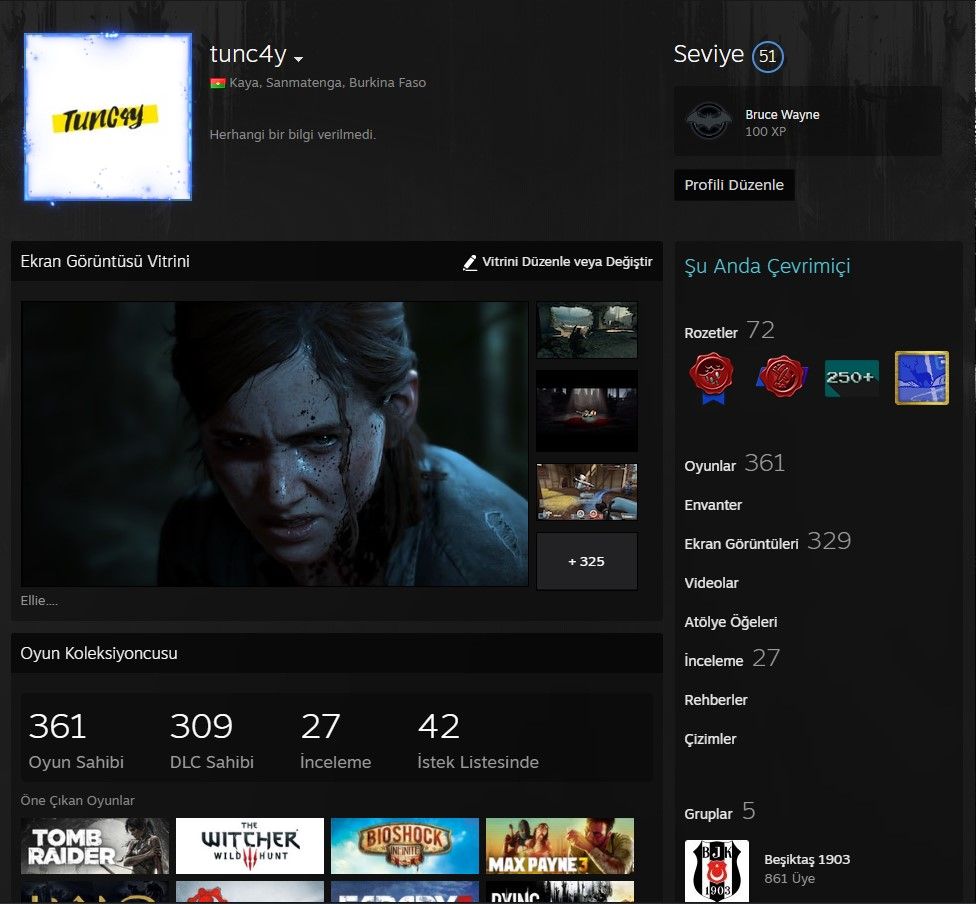Screen dimensions: 976x904
Task: Open the Seviye 51 level badge
Action: coord(767,56)
